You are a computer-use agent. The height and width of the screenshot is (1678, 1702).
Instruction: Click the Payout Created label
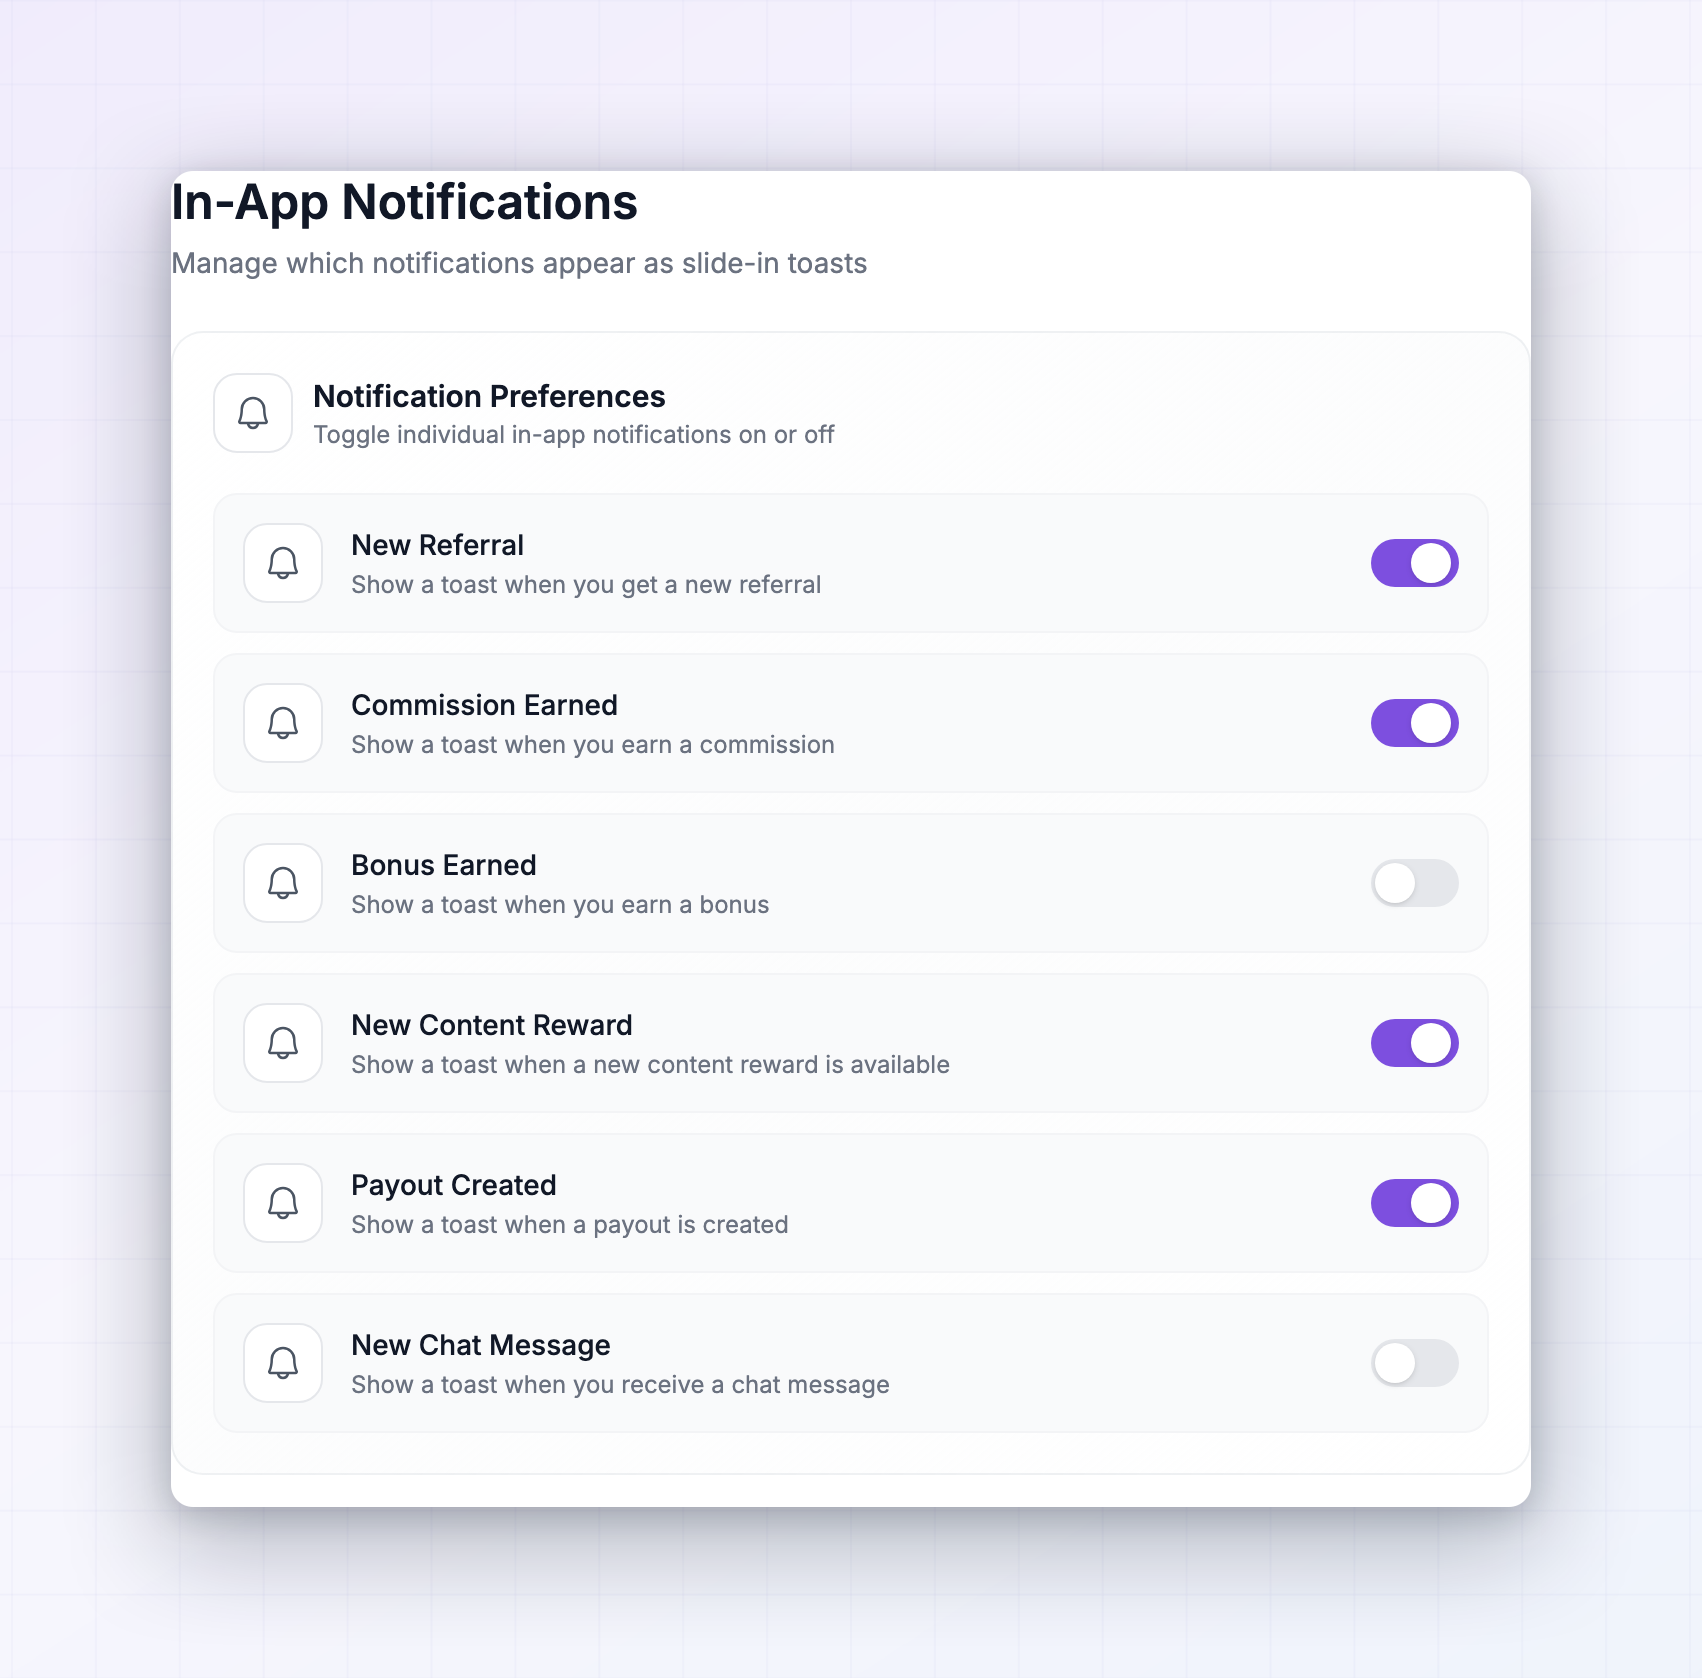click(x=453, y=1185)
